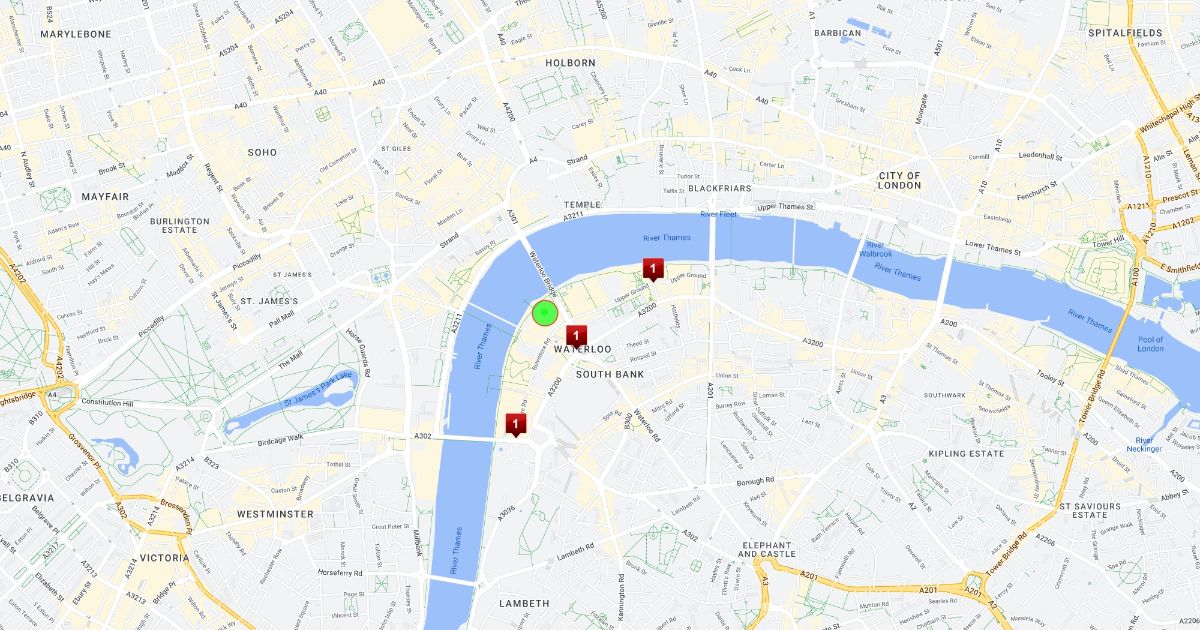
Task: Click the LAMBETH district label
Action: tap(524, 604)
